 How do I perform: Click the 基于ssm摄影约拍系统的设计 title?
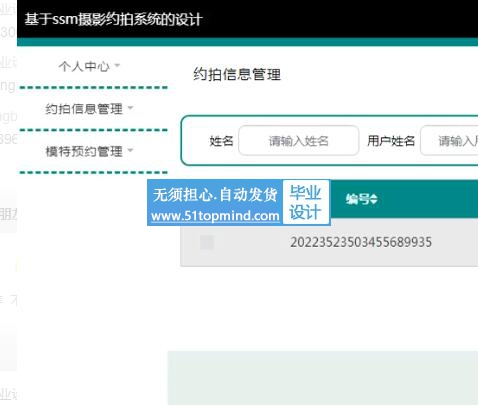tap(114, 19)
